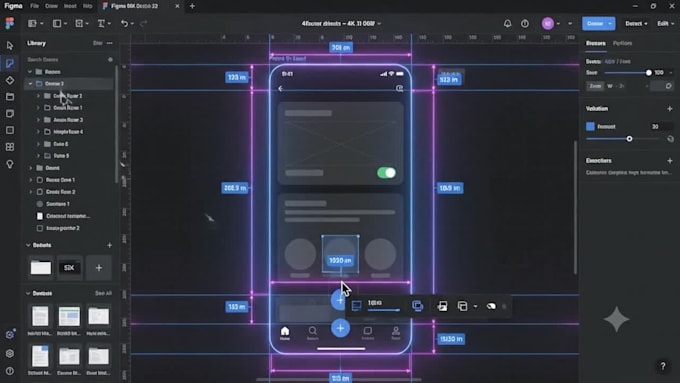Open the folder tool in left toolbar
The height and width of the screenshot is (383, 680).
click(x=10, y=97)
